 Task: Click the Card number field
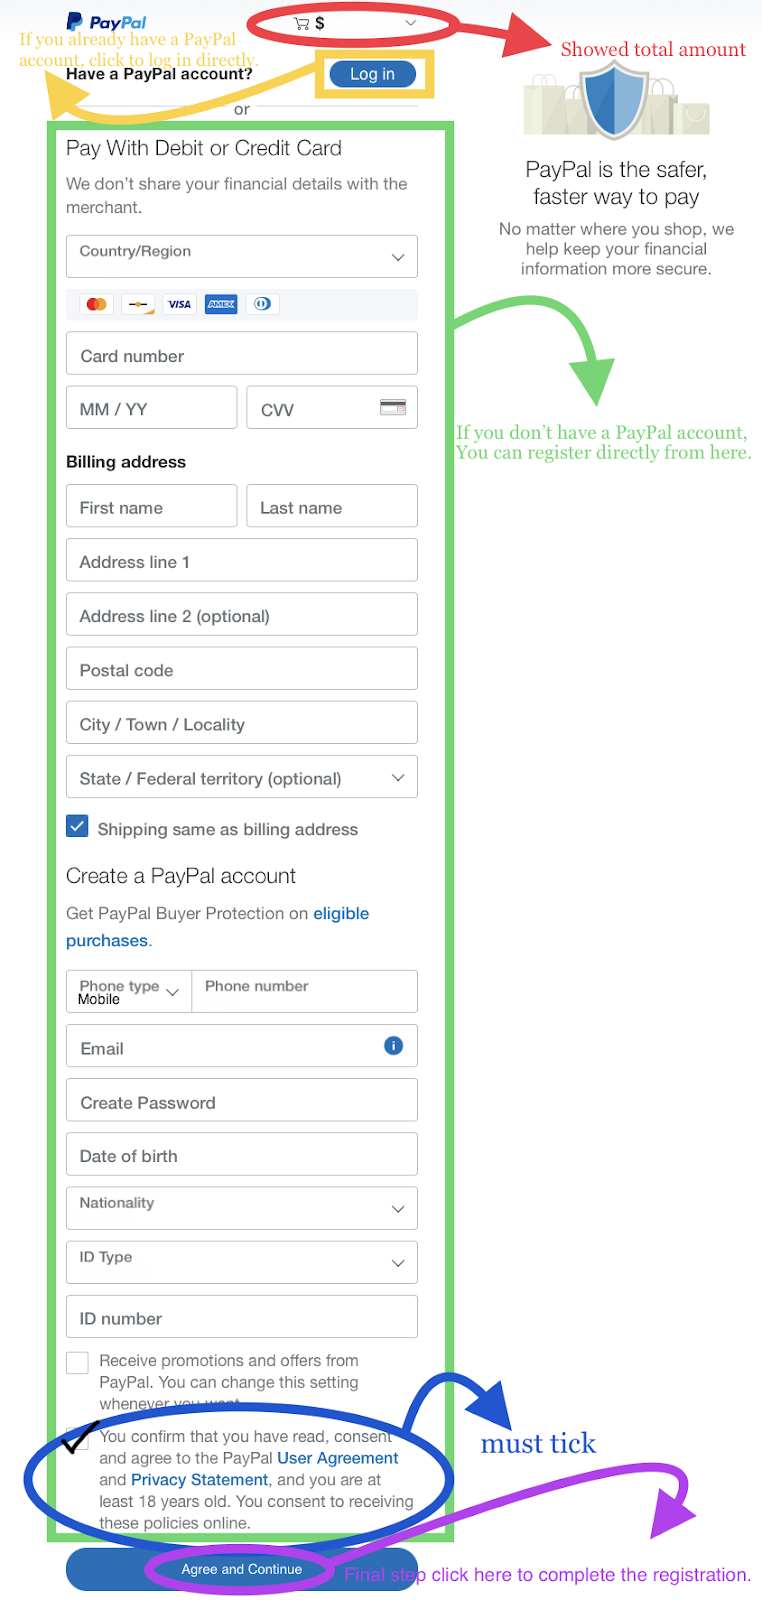[x=242, y=354]
